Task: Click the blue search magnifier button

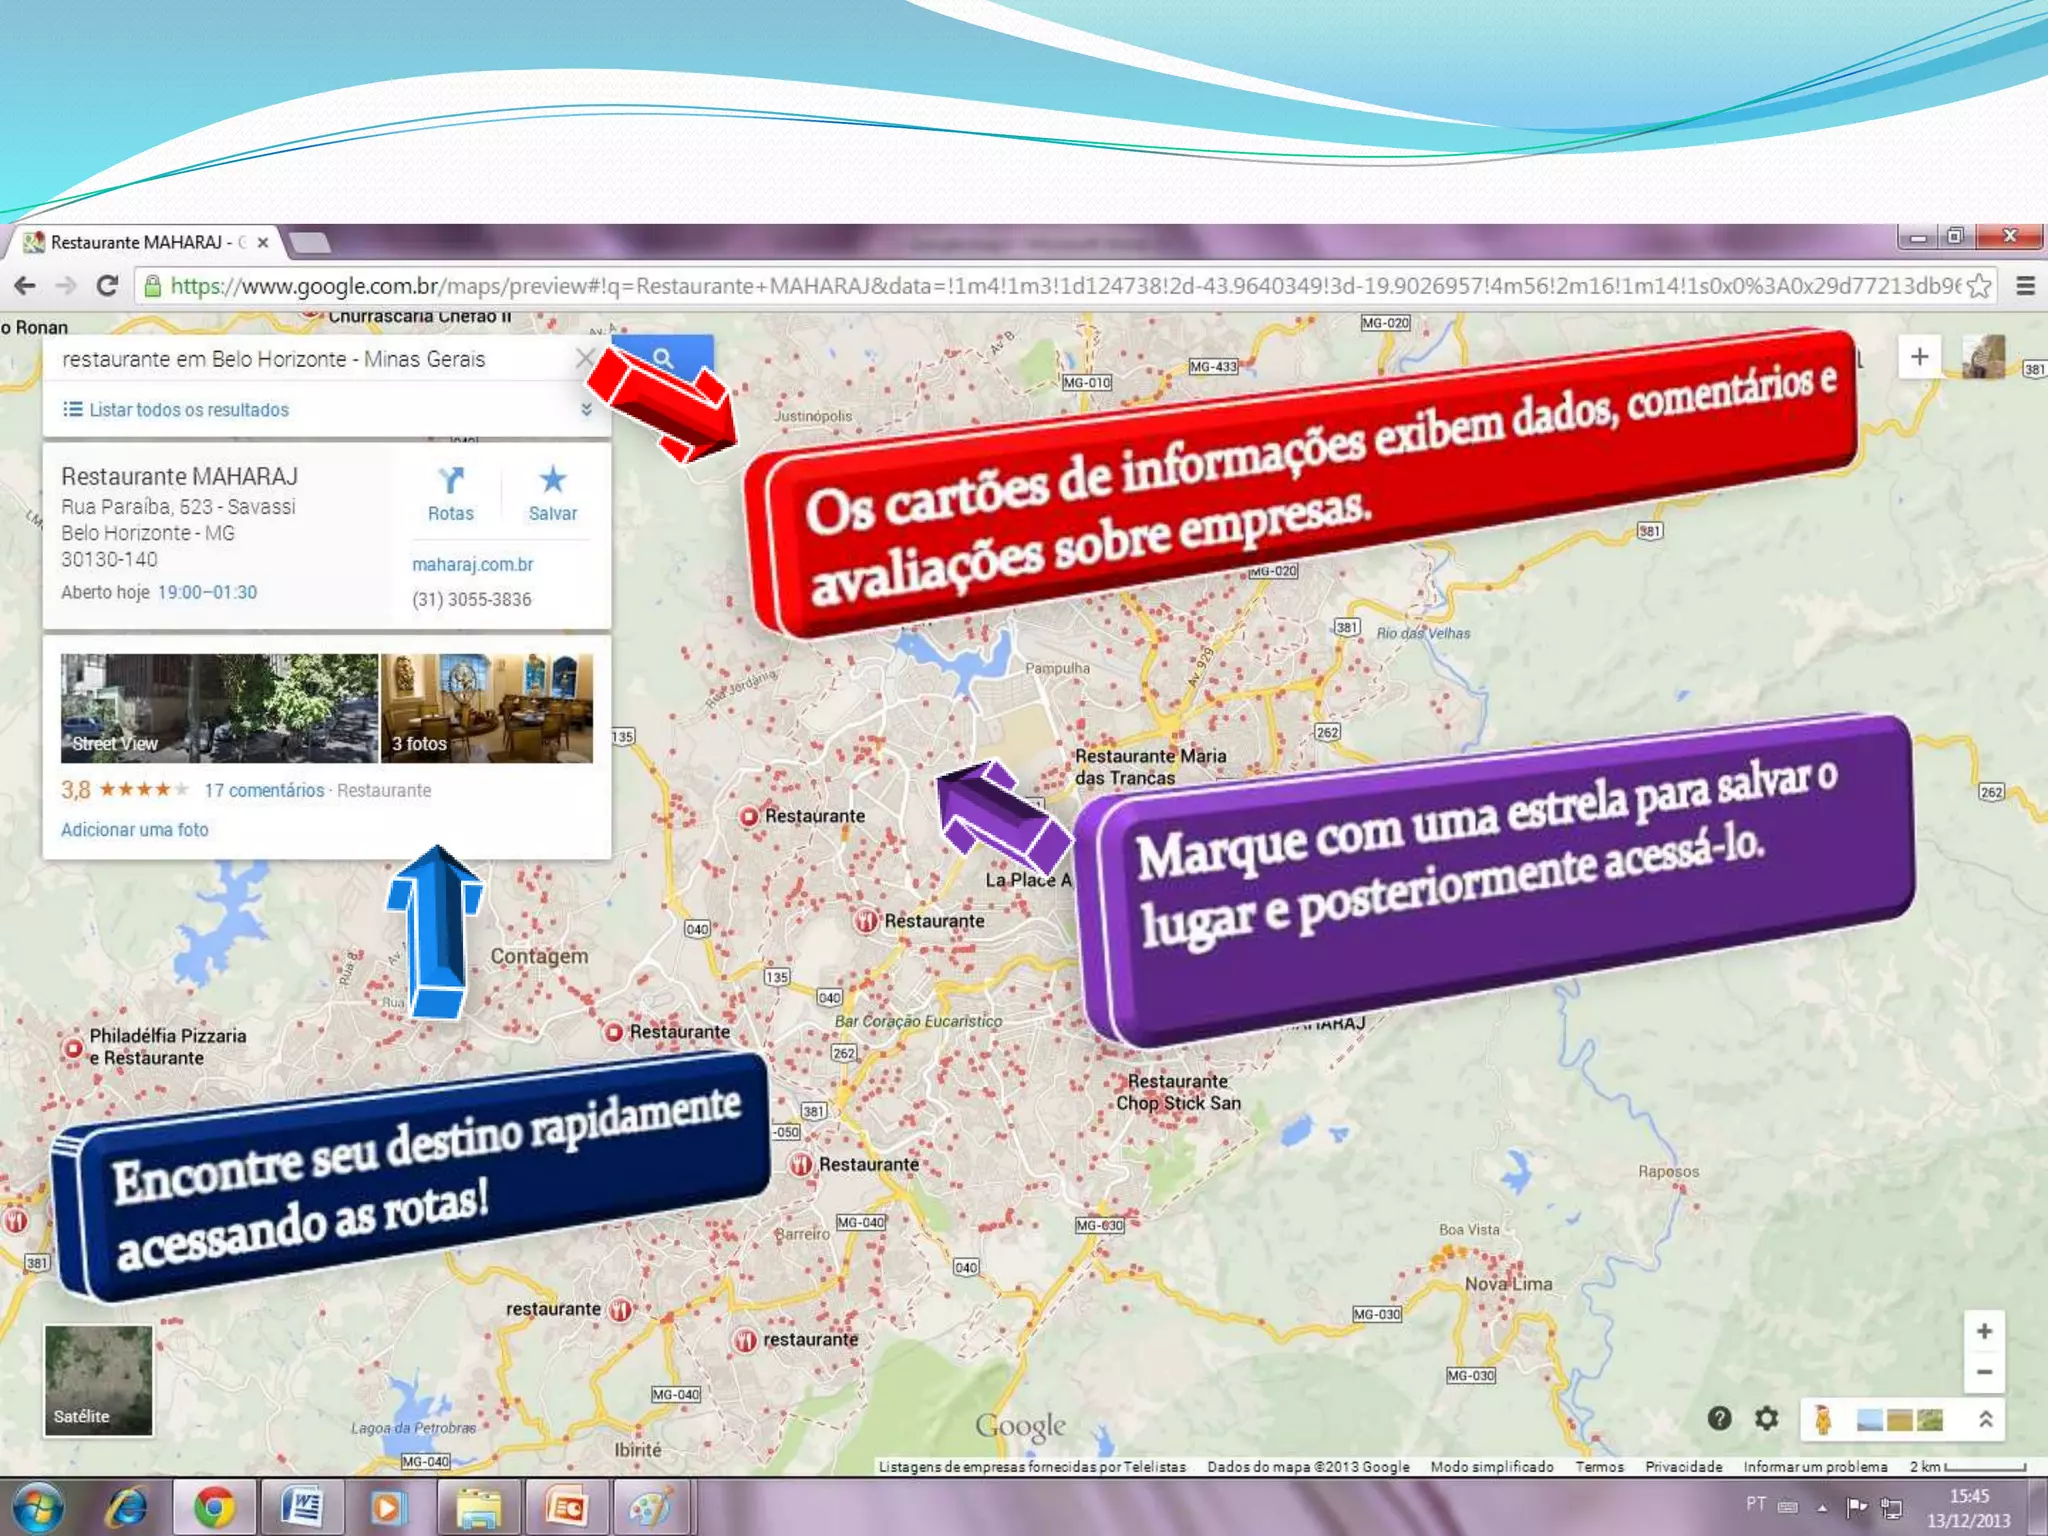Action: click(662, 358)
